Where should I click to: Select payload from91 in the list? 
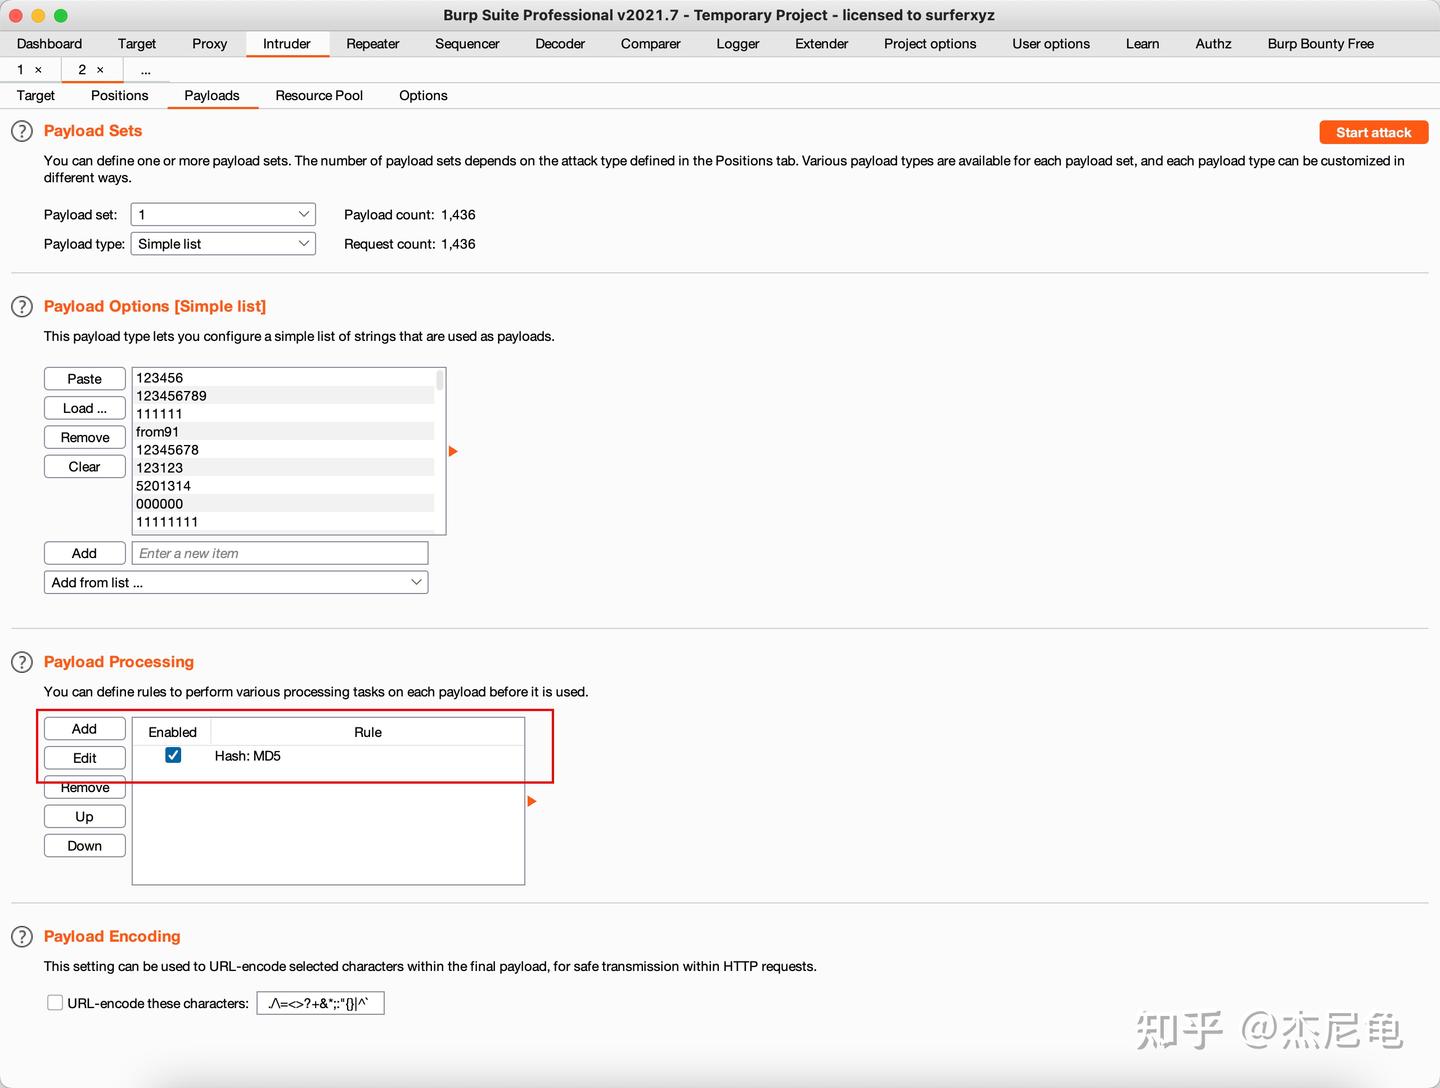(284, 432)
